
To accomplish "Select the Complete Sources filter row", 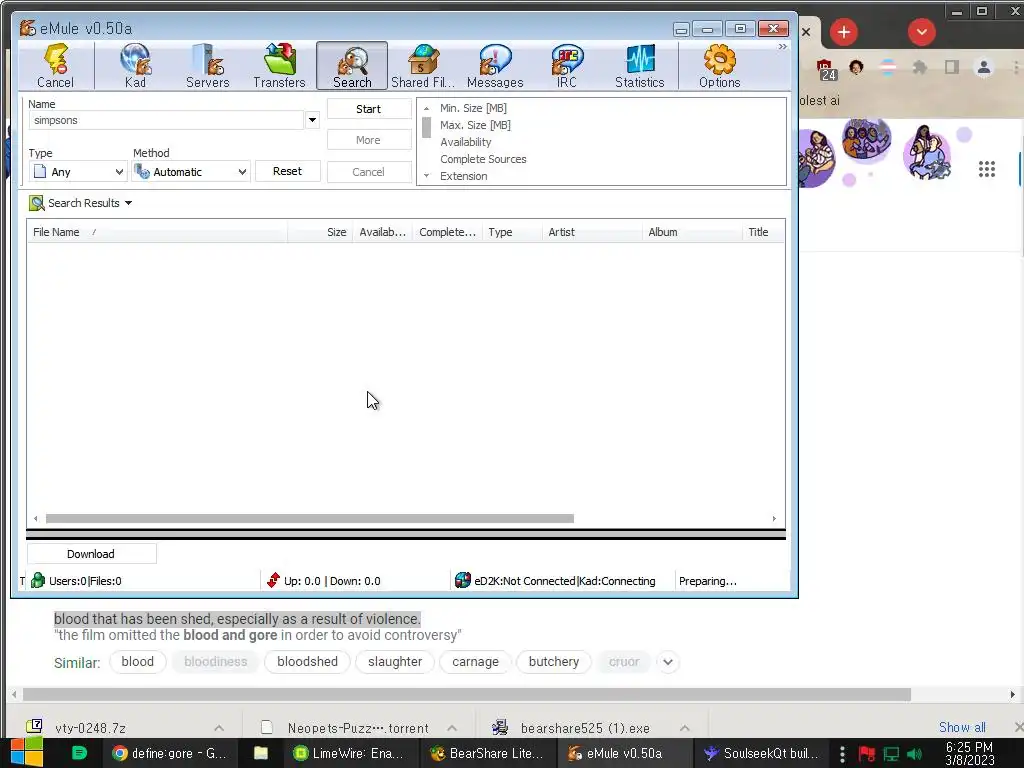I will 483,159.
